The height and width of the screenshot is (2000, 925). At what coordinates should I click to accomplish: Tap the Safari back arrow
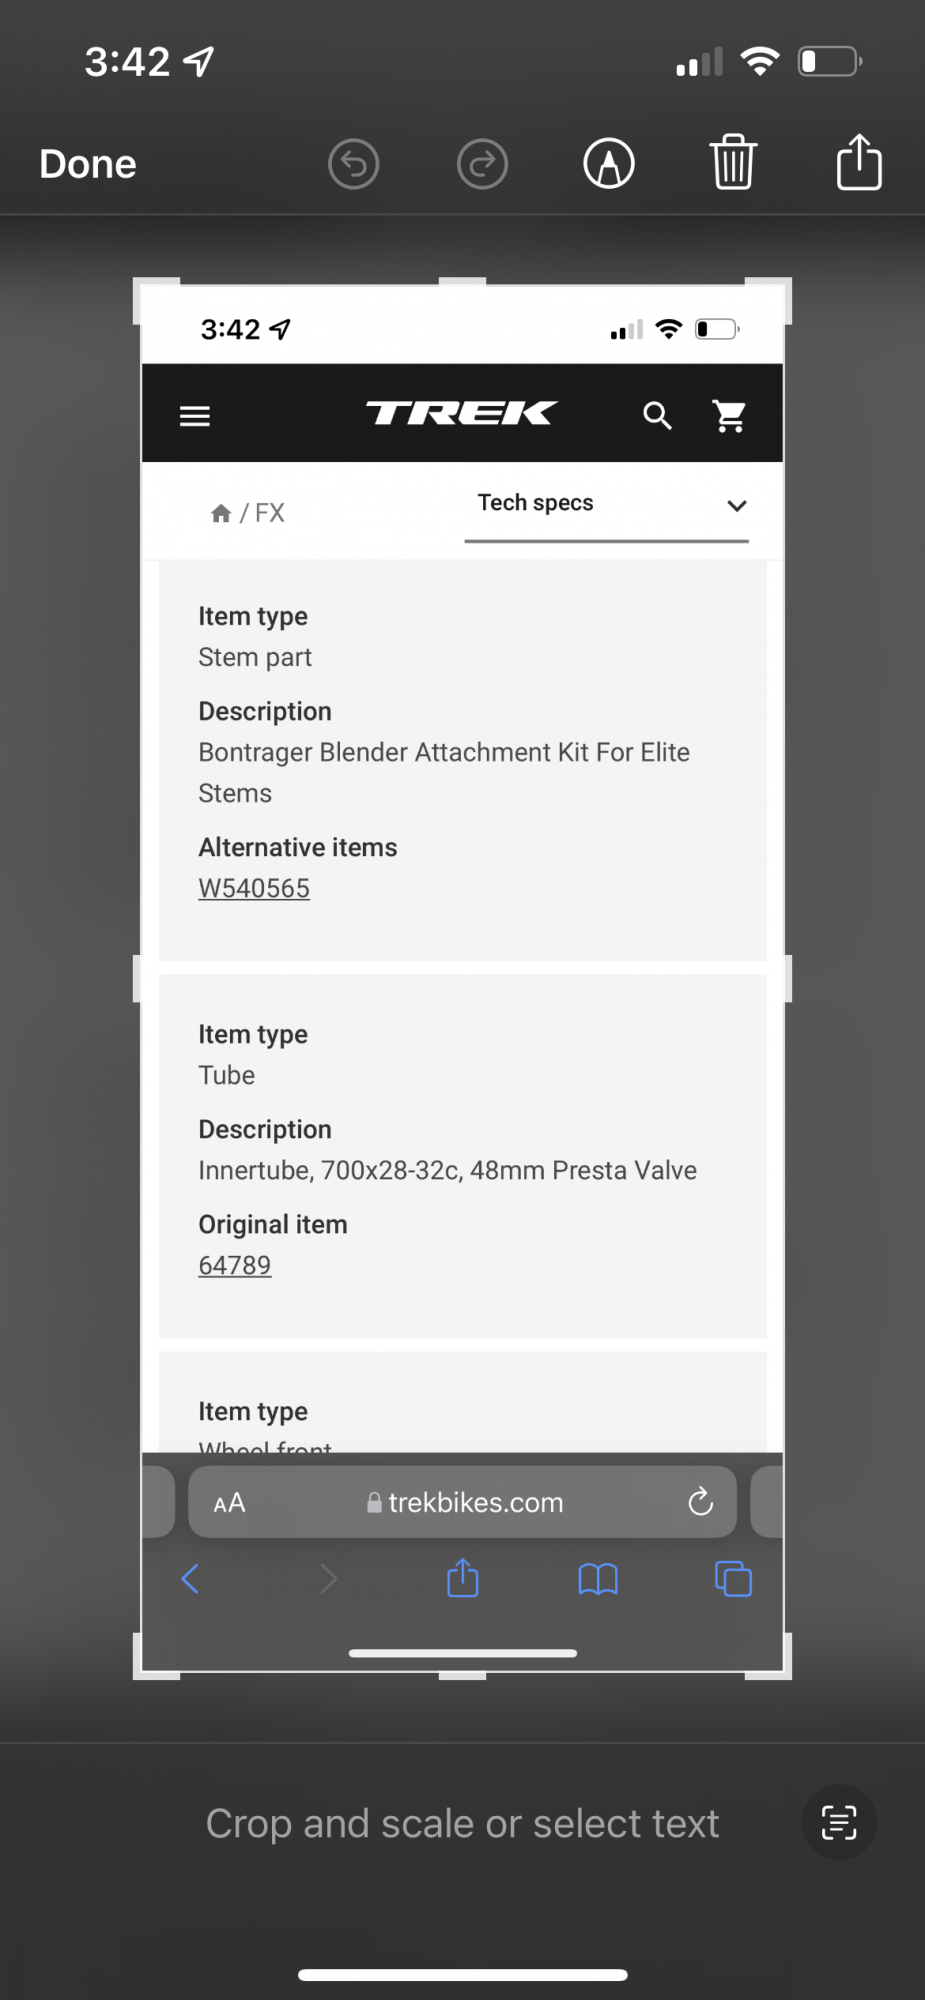pyautogui.click(x=190, y=1580)
